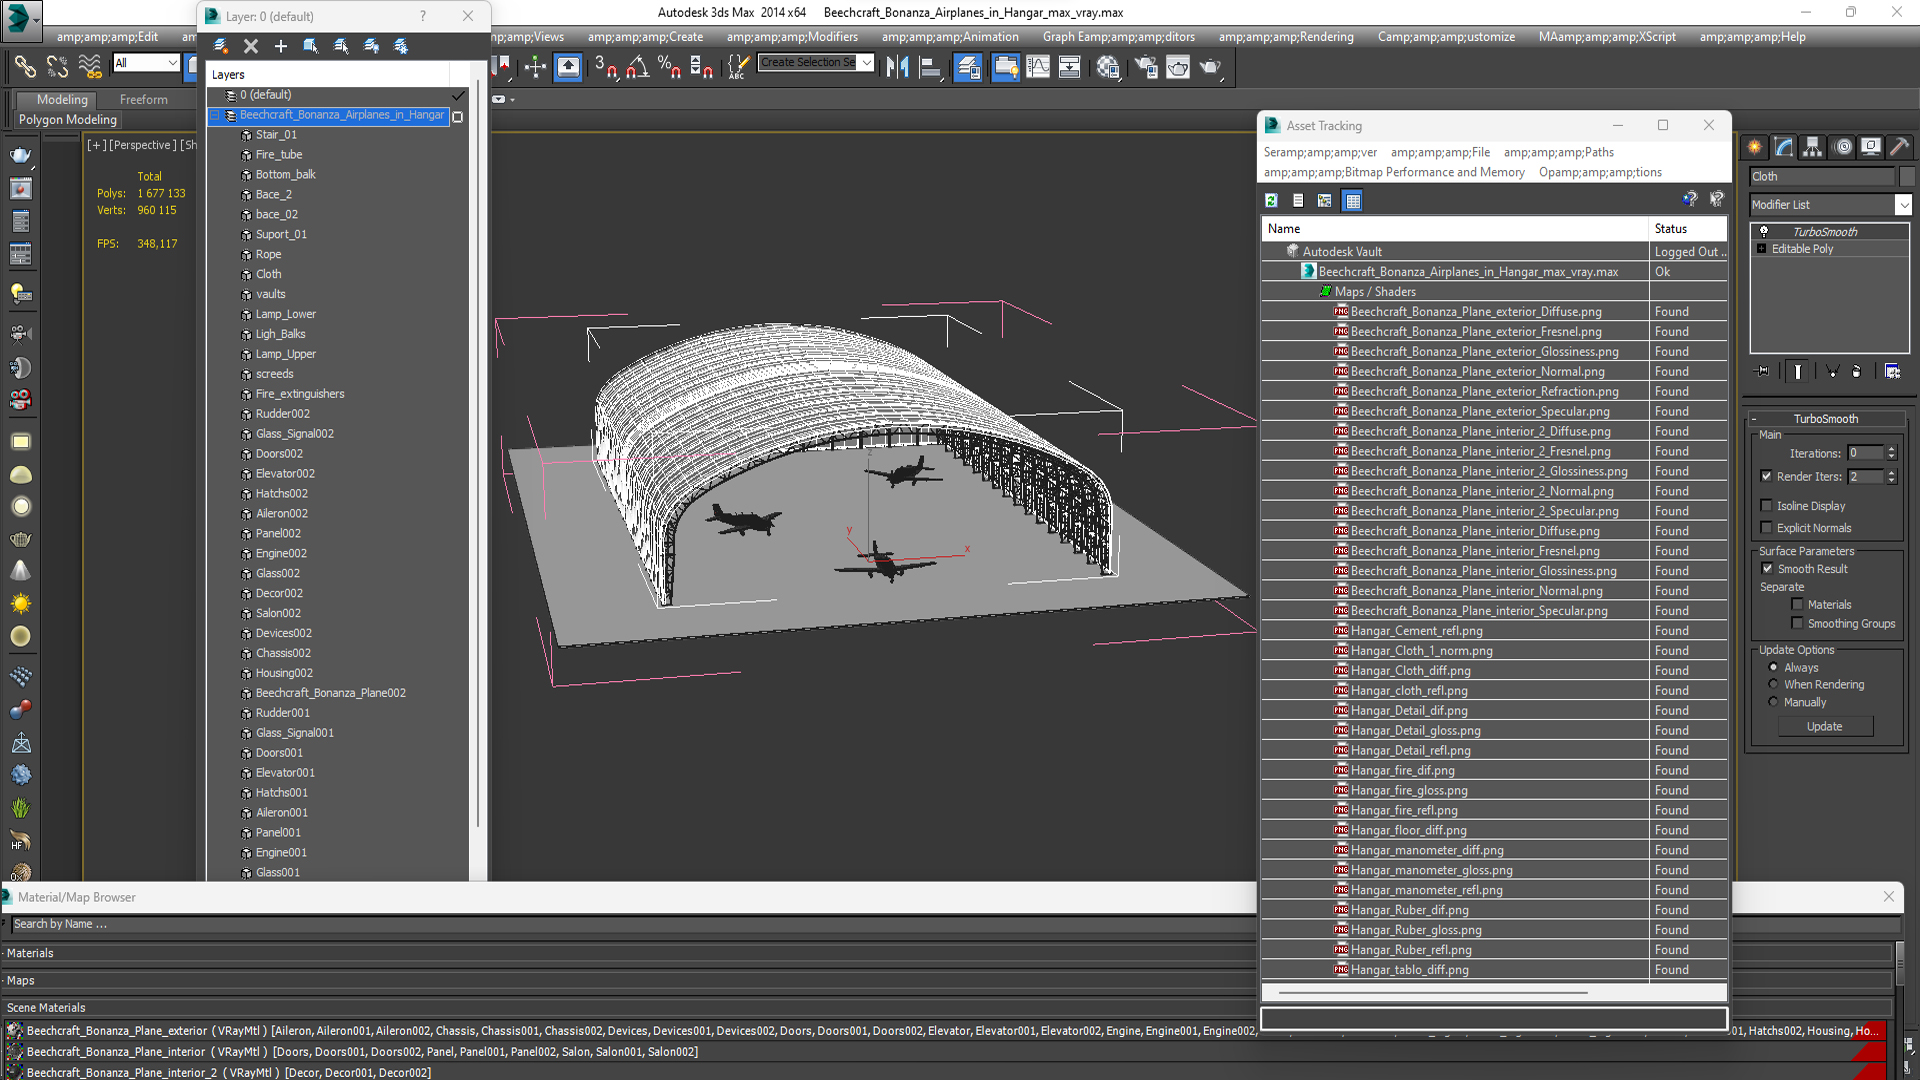Open File menu in Asset Tracking
The image size is (1920, 1080).
pos(1440,152)
